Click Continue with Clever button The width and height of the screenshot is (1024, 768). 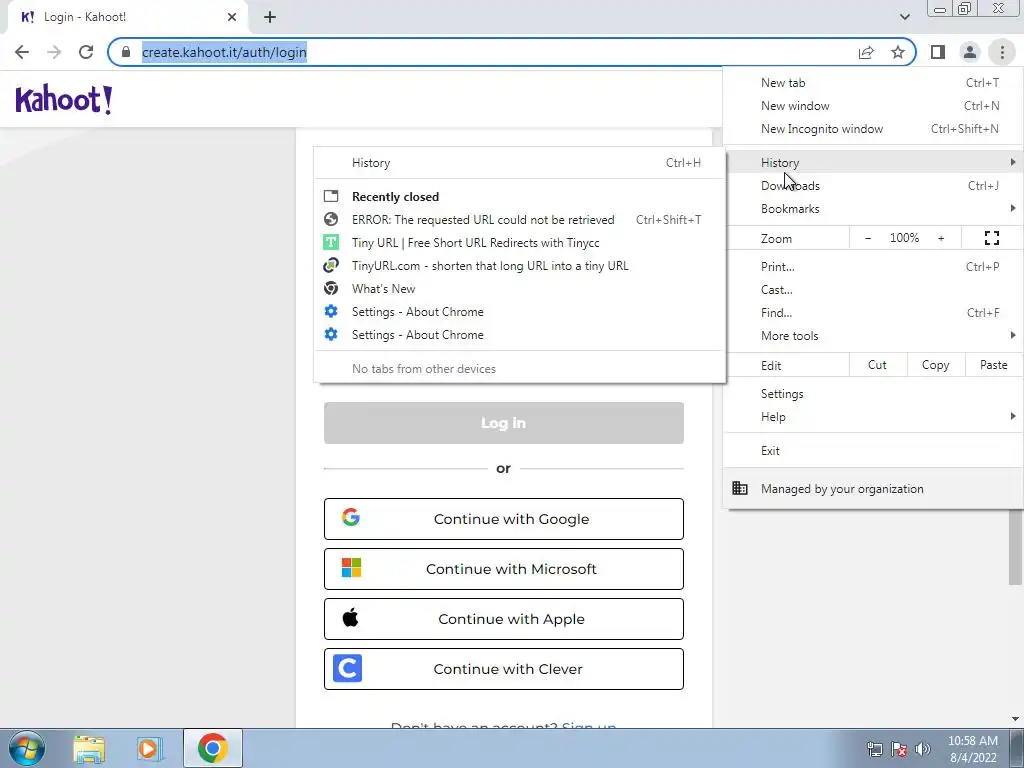point(504,669)
